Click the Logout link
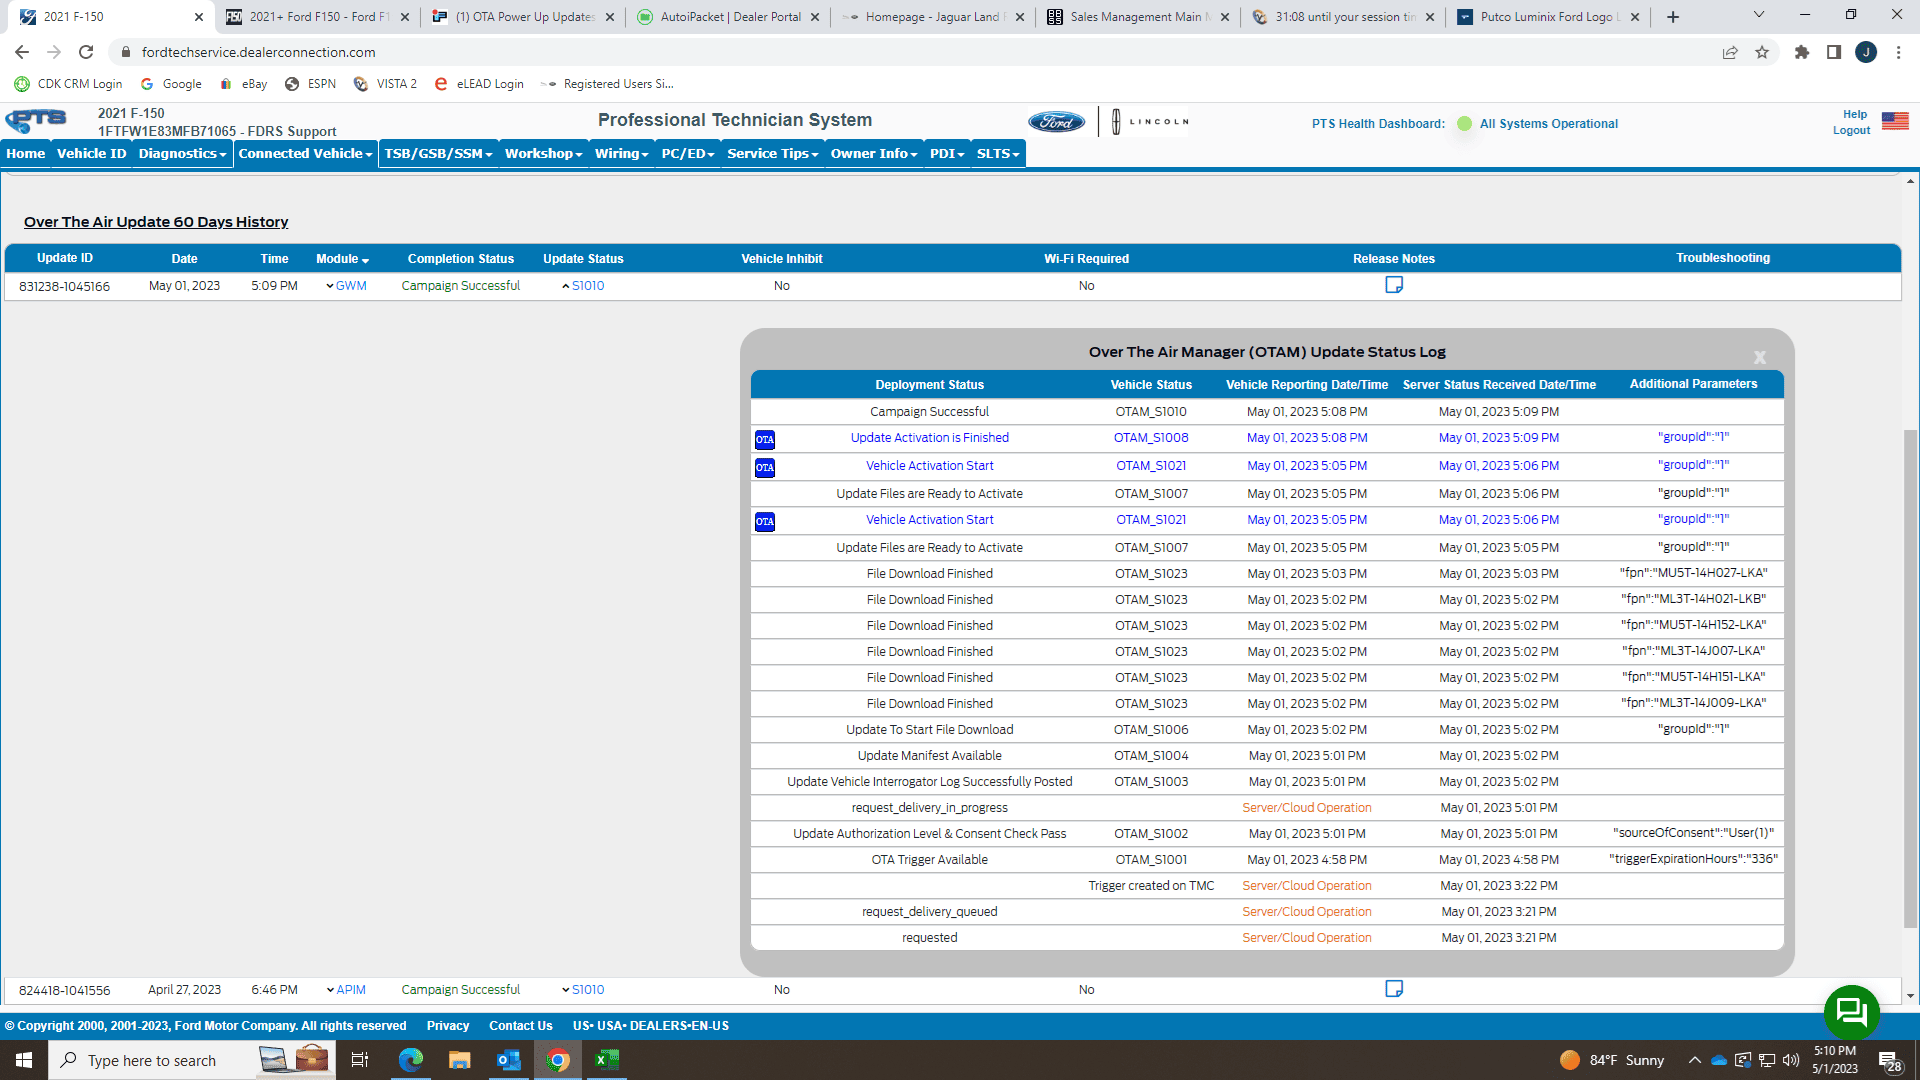This screenshot has width=1920, height=1080. pyautogui.click(x=1850, y=131)
